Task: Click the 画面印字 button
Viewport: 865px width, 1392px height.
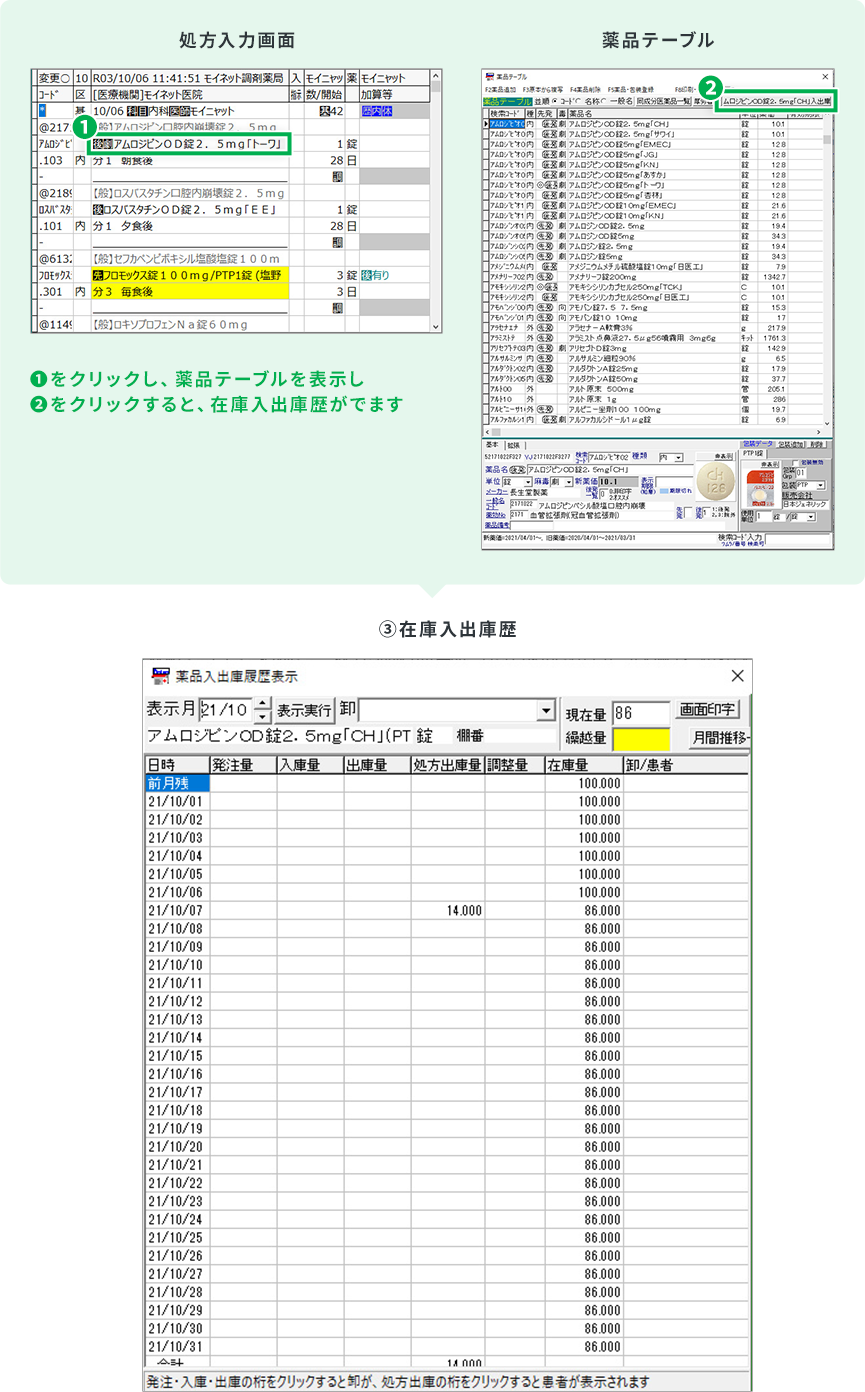Action: coord(707,710)
